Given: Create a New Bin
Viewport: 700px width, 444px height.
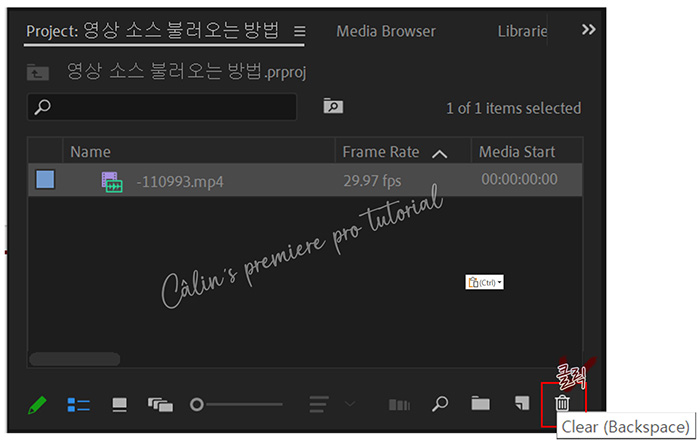Looking at the screenshot, I should pyautogui.click(x=480, y=403).
